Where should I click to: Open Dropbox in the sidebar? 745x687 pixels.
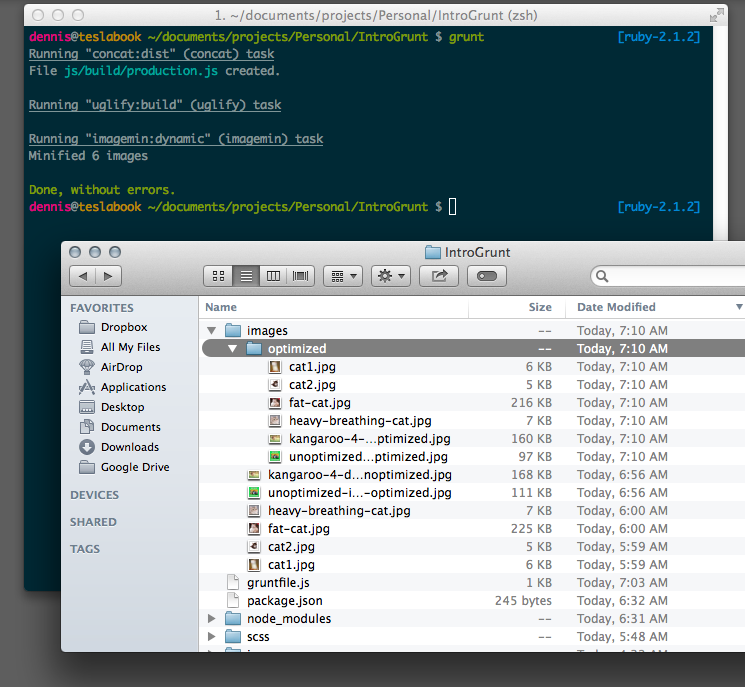[x=124, y=327]
